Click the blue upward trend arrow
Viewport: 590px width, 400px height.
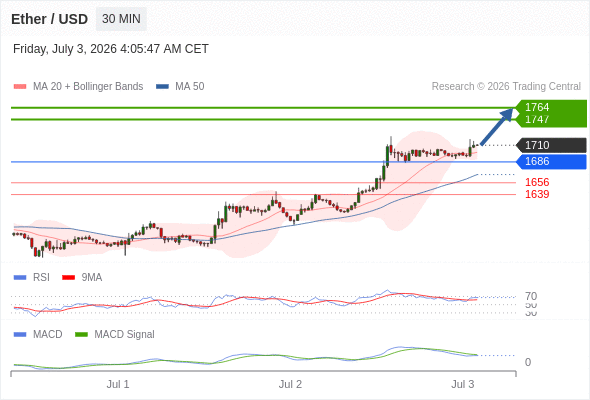coord(497,126)
